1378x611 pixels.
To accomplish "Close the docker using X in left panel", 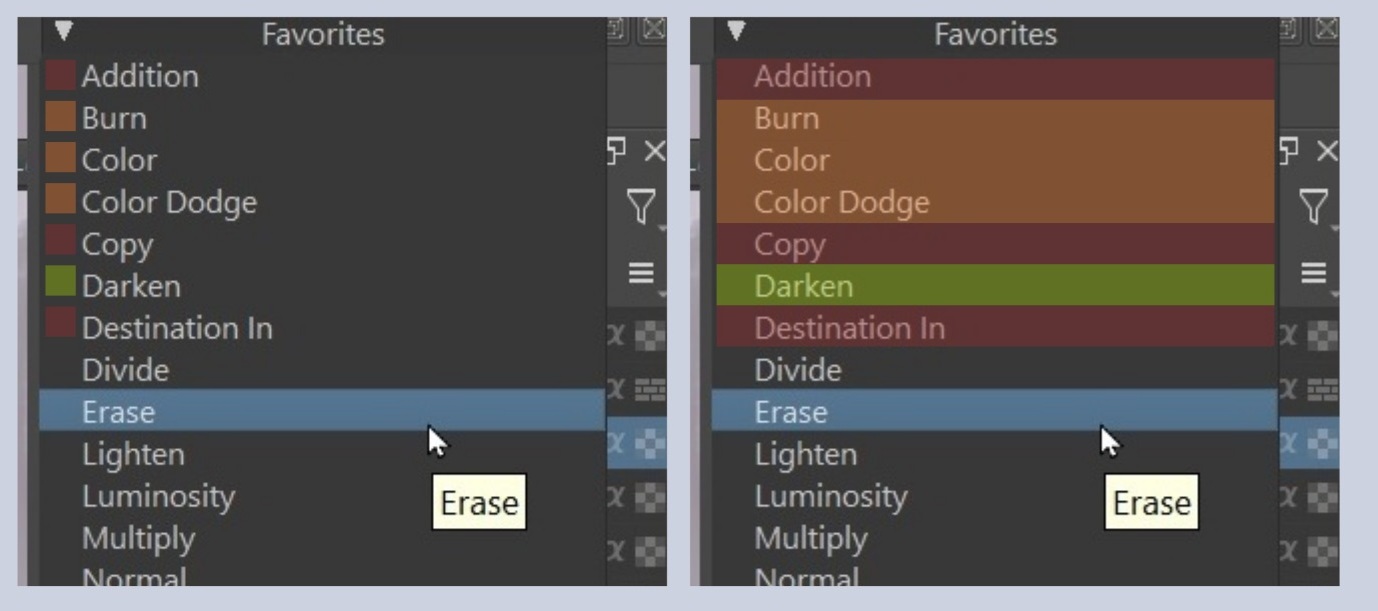I will (654, 152).
